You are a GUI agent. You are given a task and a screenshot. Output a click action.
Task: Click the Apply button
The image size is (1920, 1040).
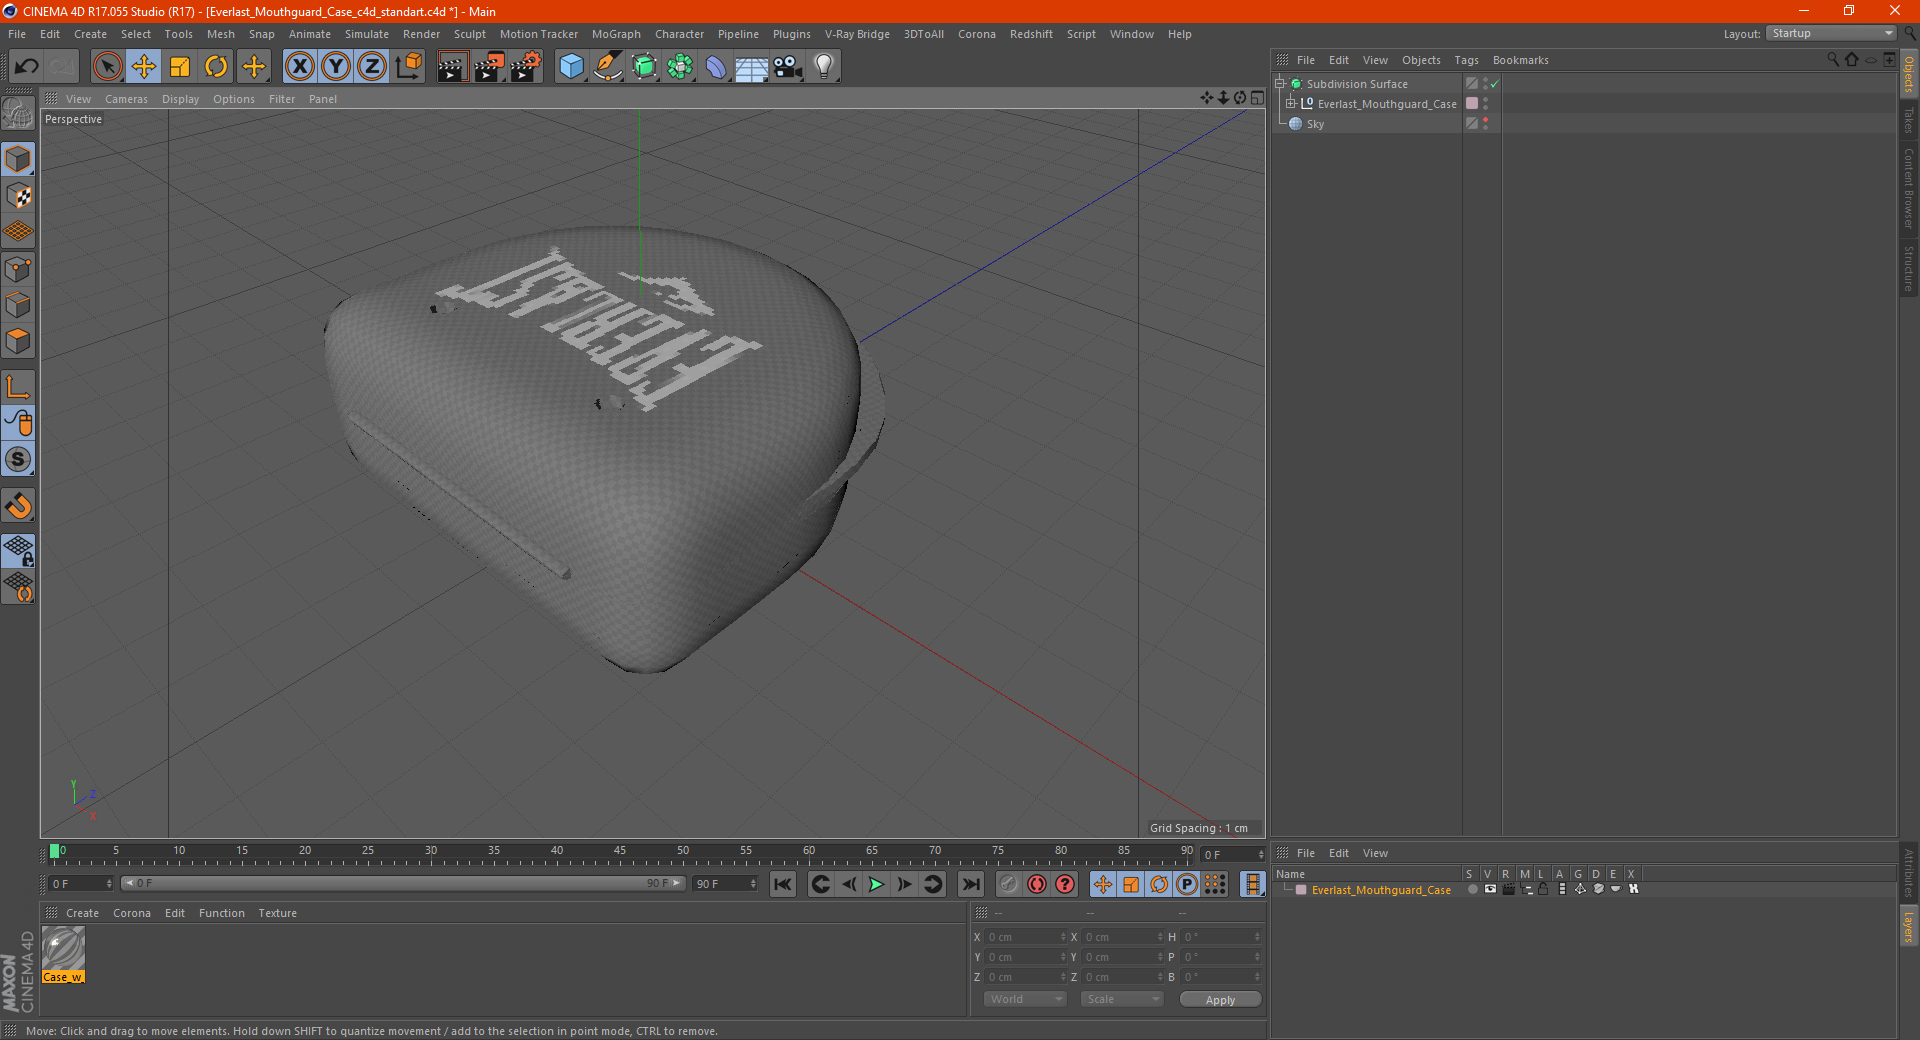click(1220, 1000)
